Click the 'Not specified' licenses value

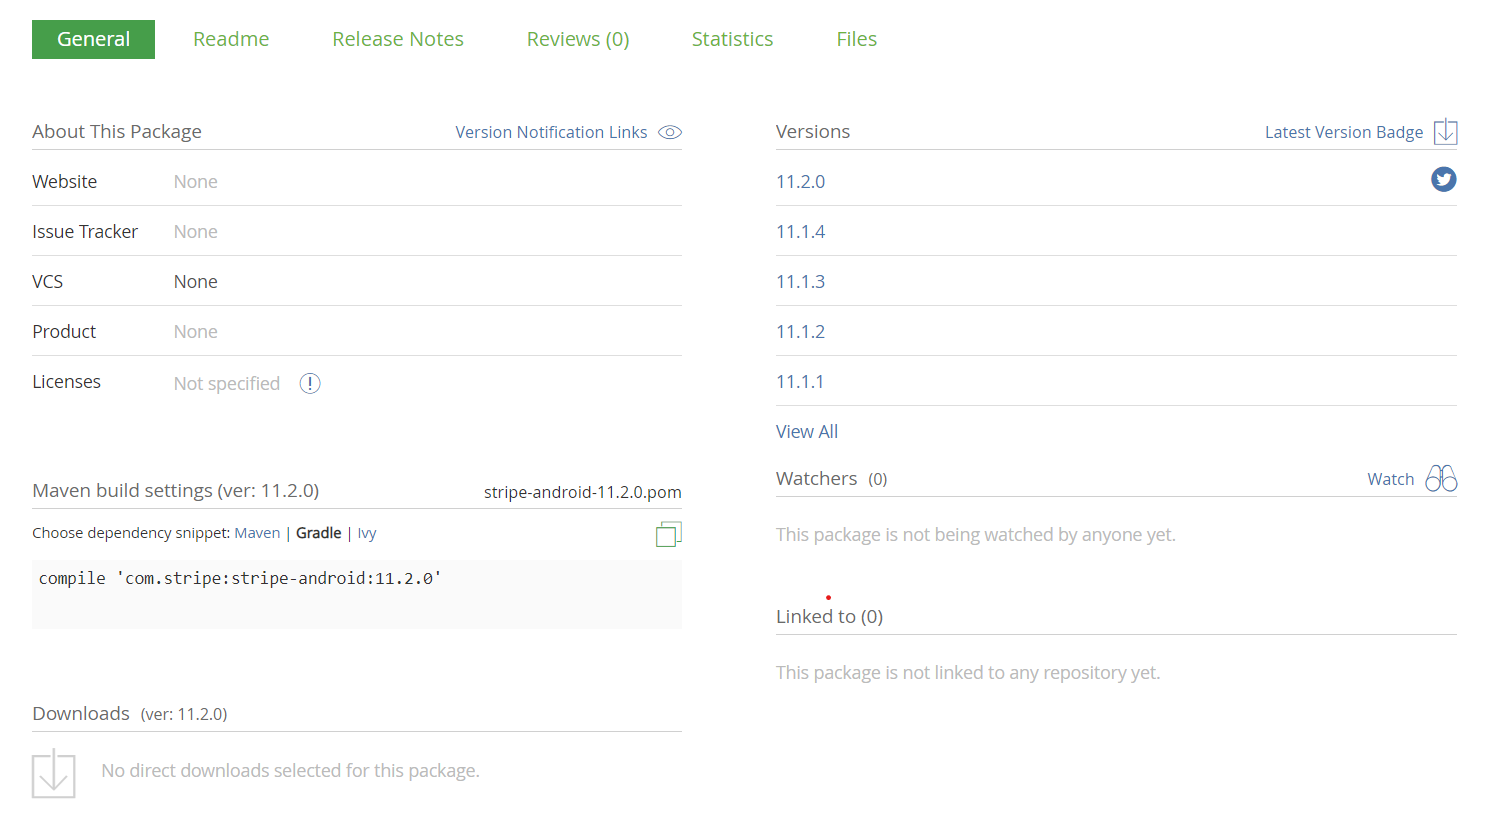(x=227, y=383)
